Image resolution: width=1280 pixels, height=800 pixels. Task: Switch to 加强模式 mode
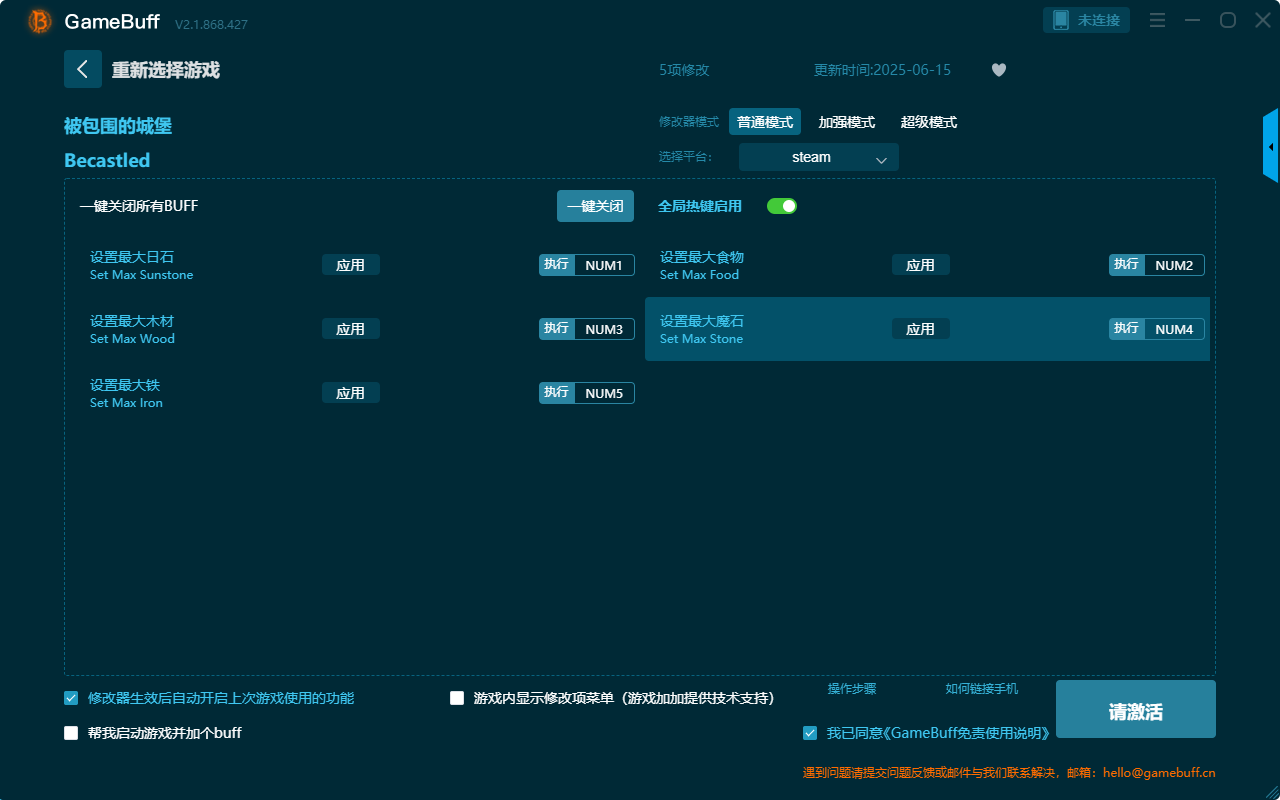(848, 121)
